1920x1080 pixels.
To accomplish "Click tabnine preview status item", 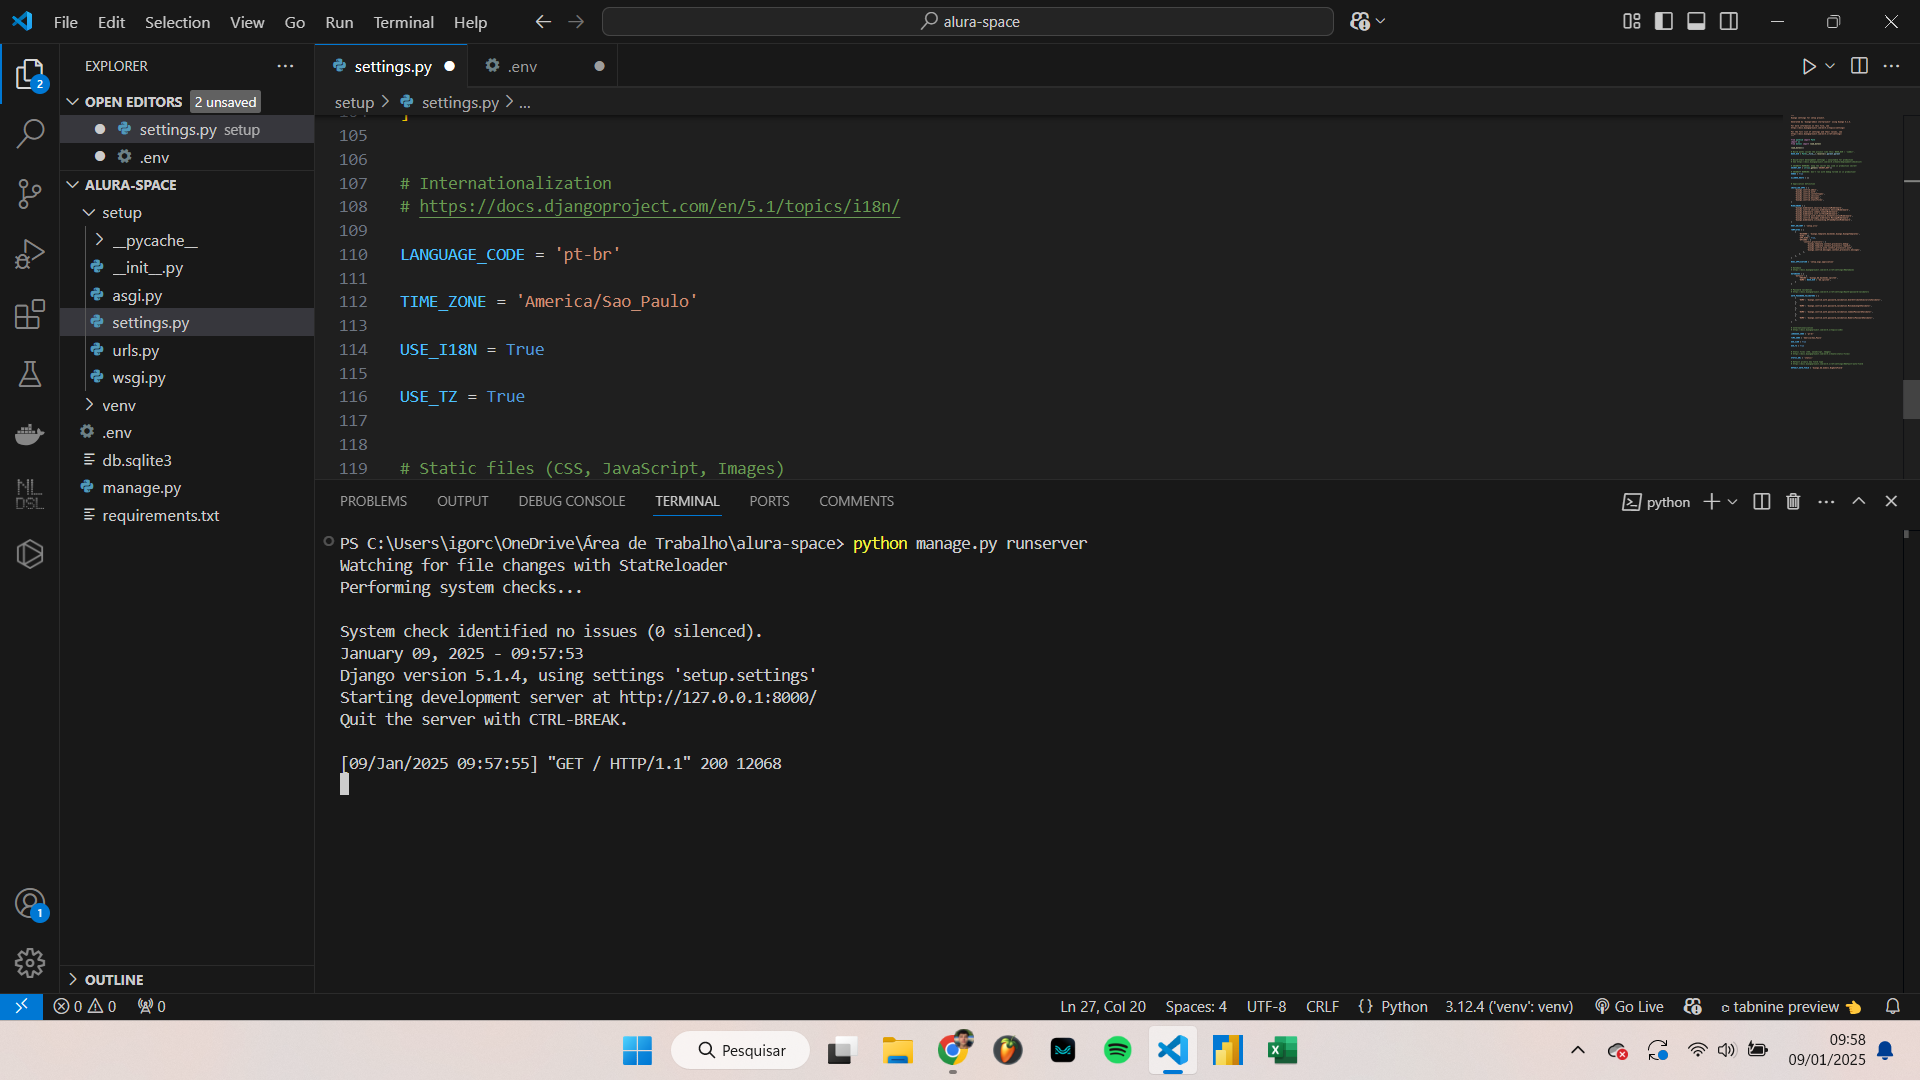I will (1790, 1006).
